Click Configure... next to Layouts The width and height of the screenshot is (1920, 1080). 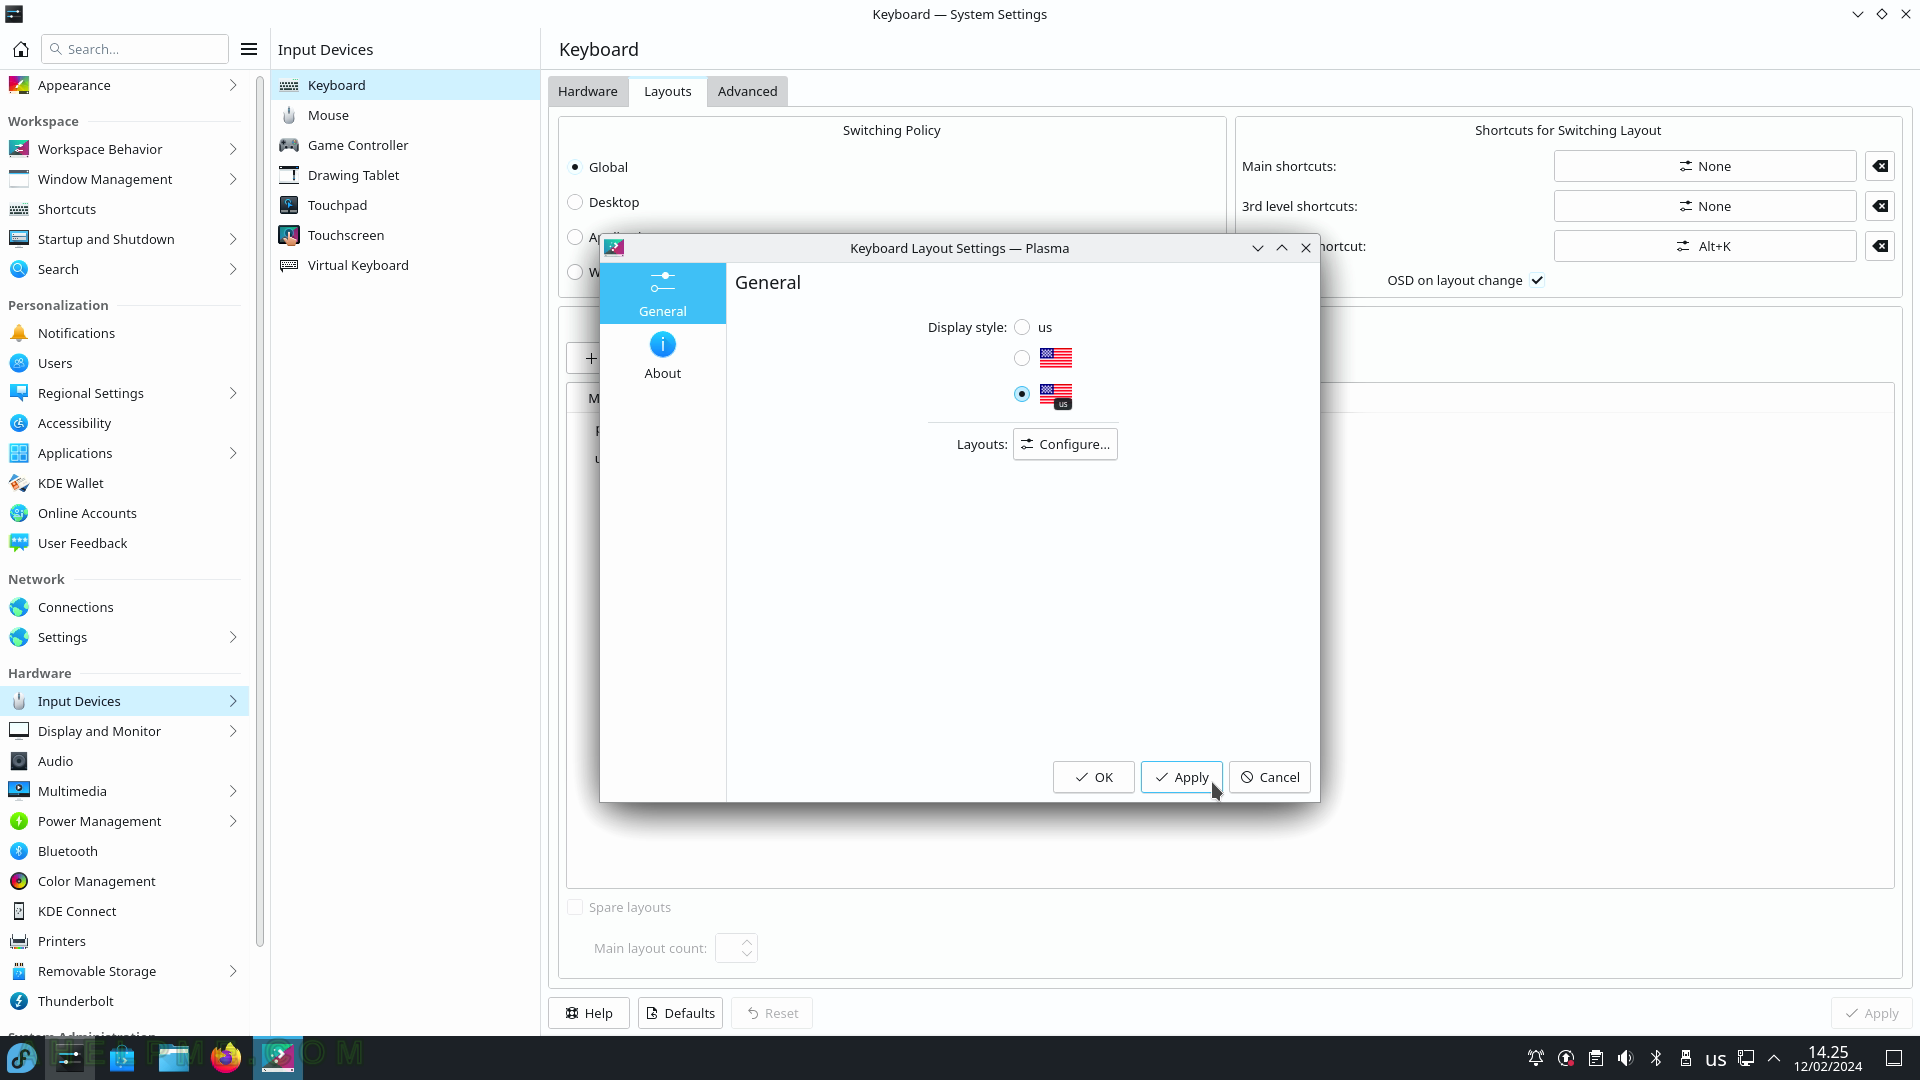[1065, 444]
